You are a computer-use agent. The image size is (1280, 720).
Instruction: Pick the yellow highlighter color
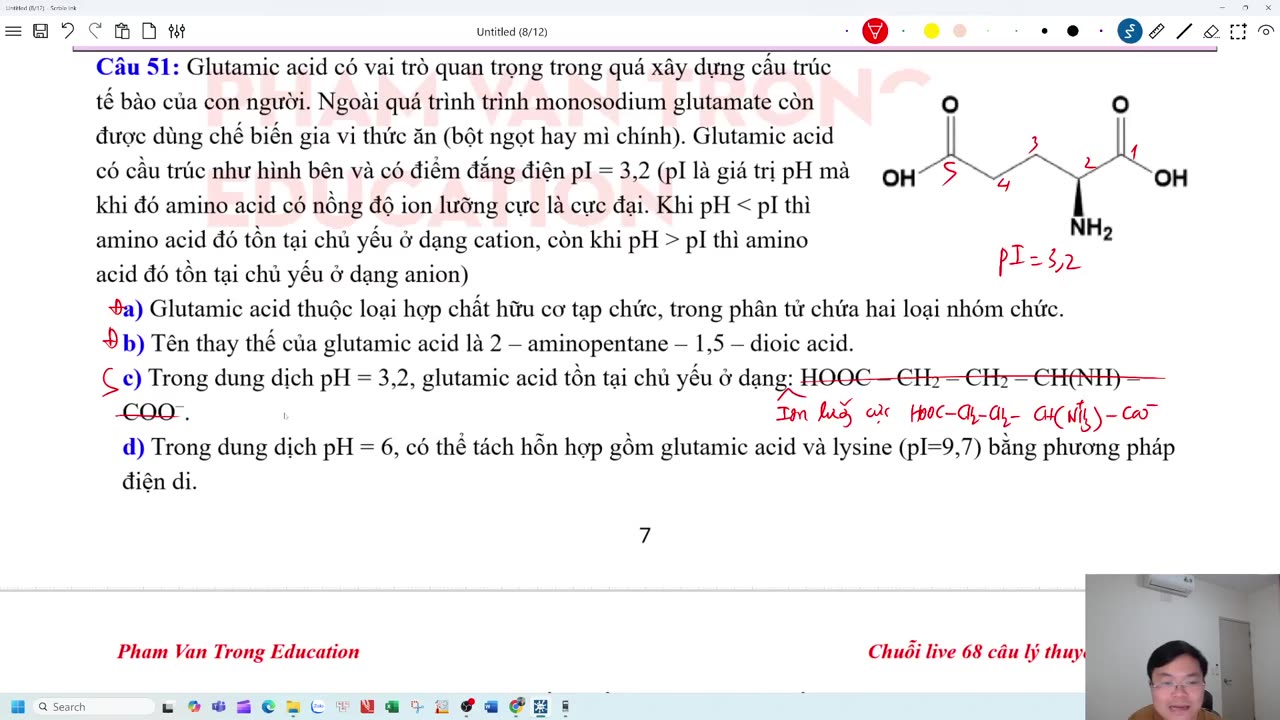point(931,31)
